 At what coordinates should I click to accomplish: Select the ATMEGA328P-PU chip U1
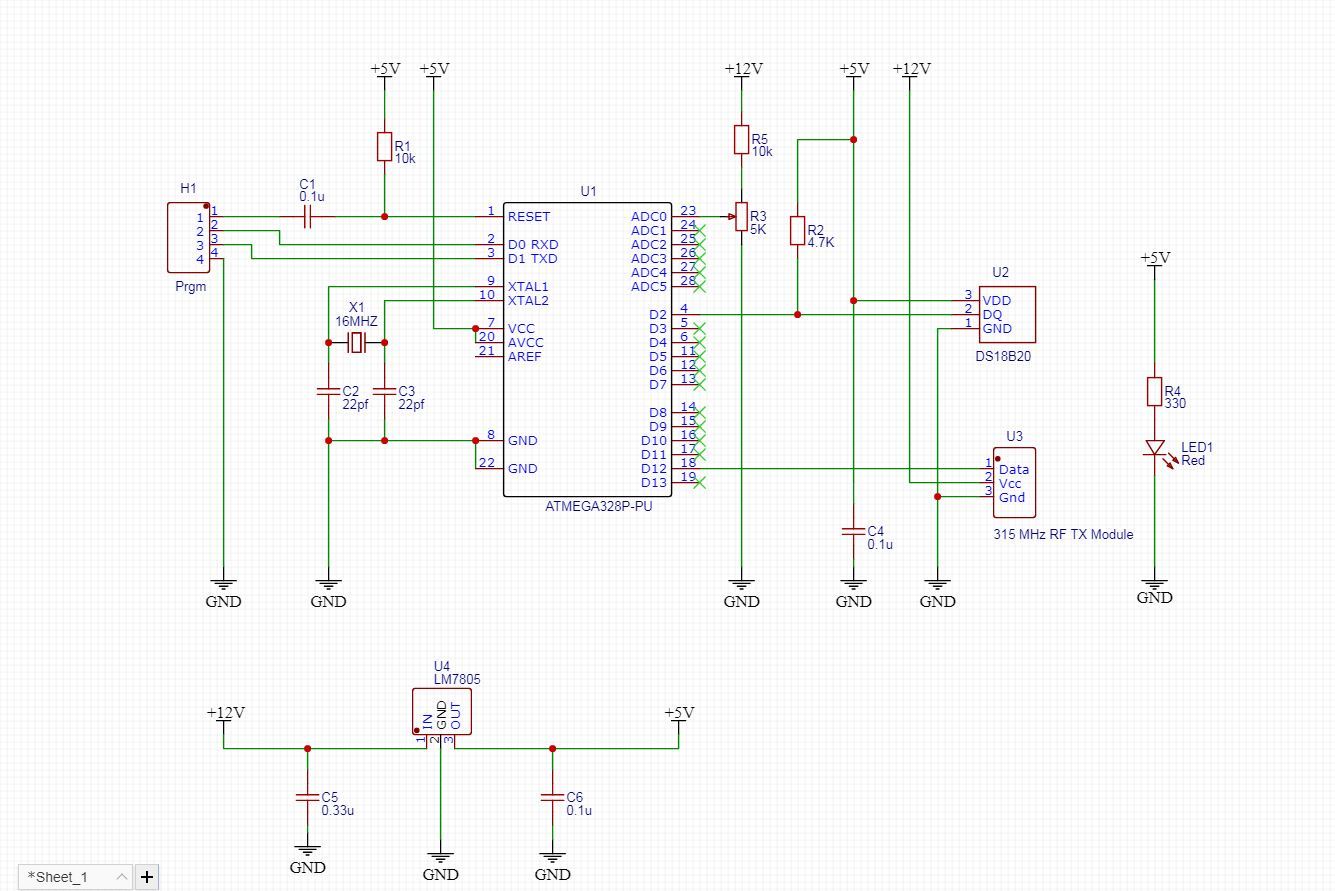[x=587, y=349]
